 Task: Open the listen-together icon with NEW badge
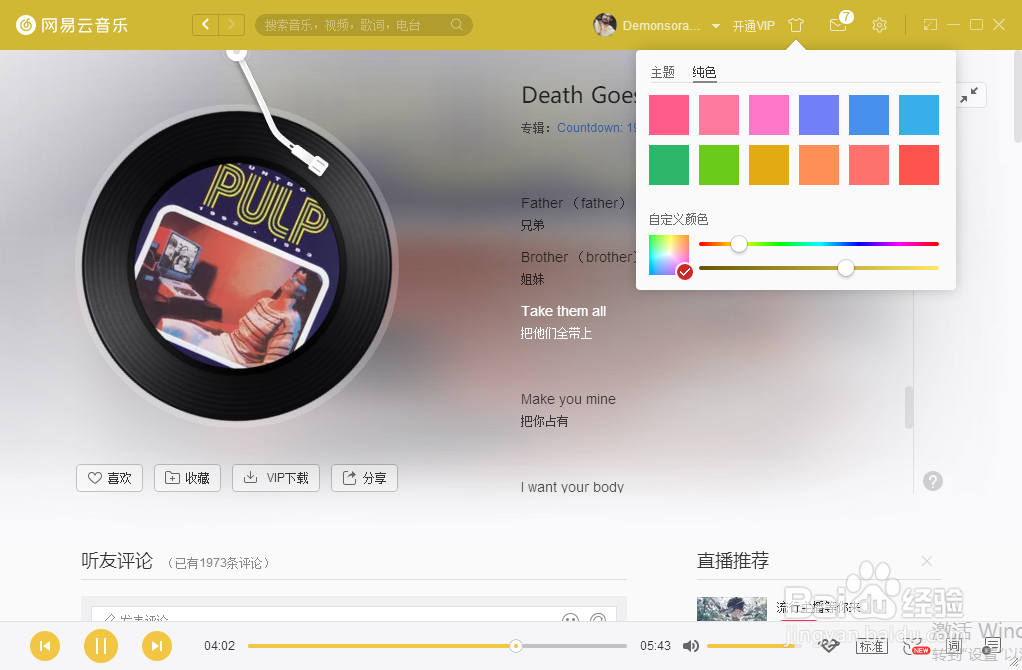pos(915,647)
